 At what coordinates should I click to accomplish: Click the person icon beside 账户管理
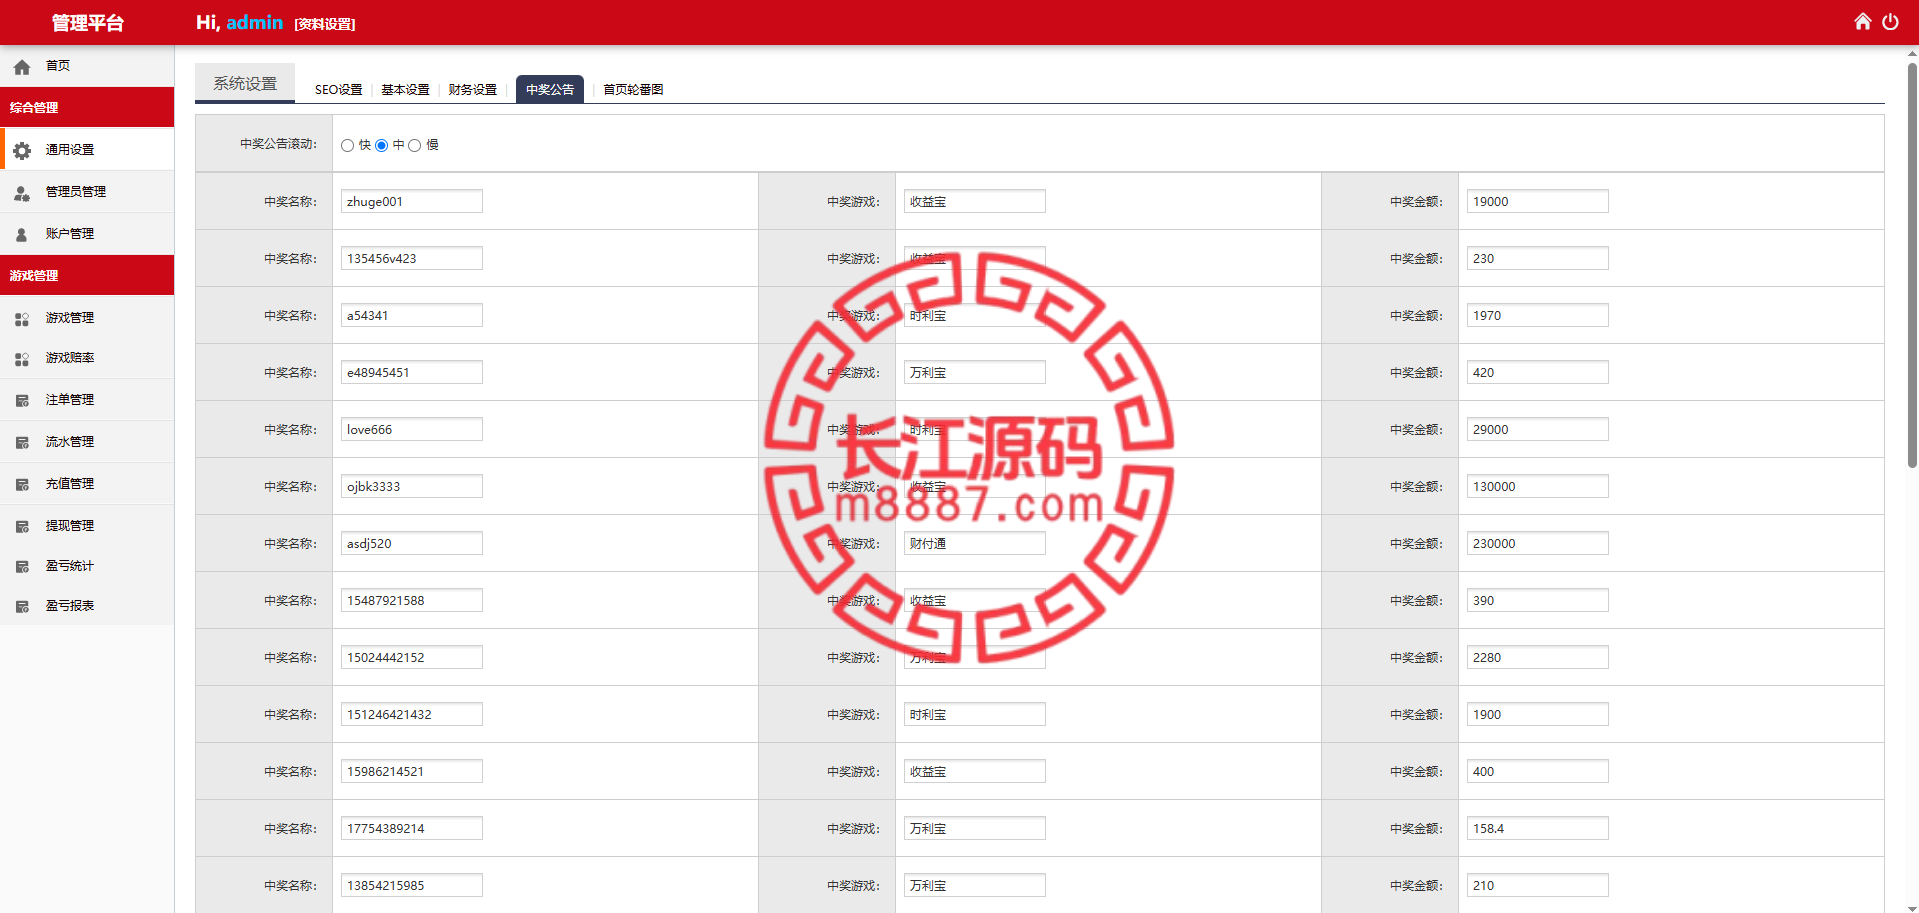pos(22,234)
